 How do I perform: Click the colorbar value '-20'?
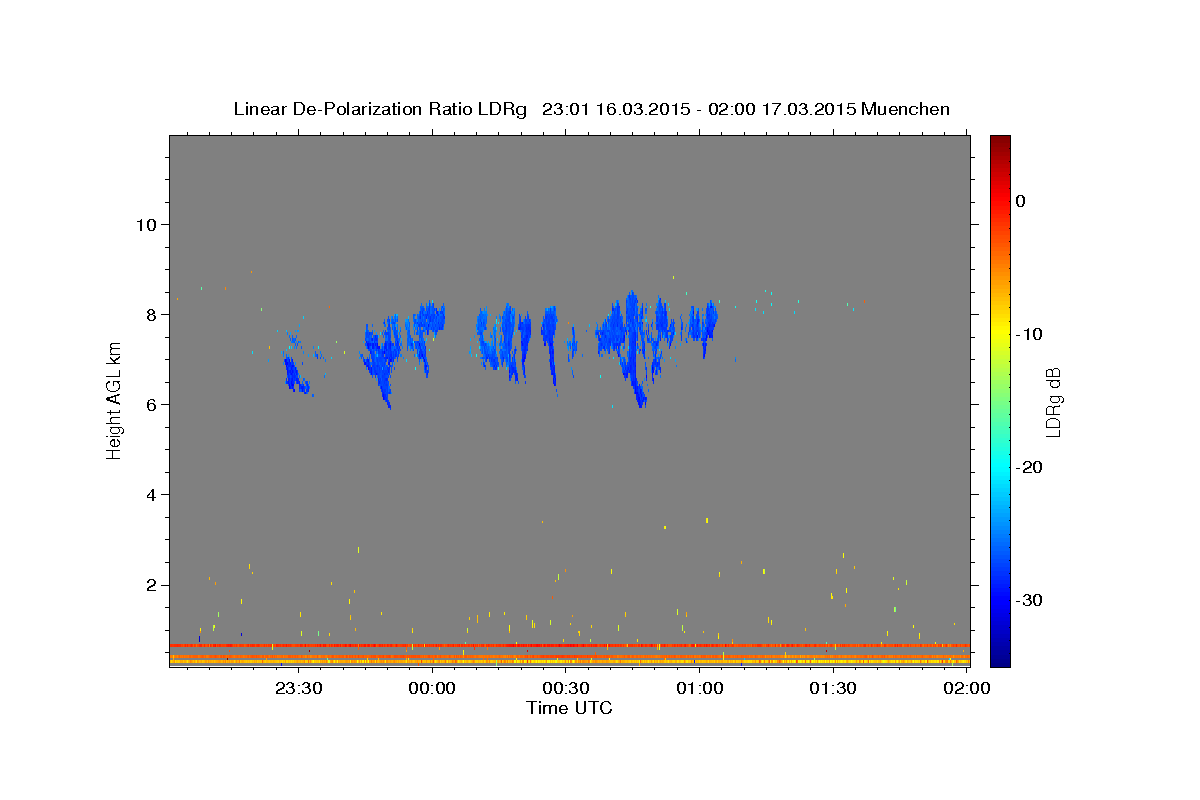click(x=1030, y=467)
